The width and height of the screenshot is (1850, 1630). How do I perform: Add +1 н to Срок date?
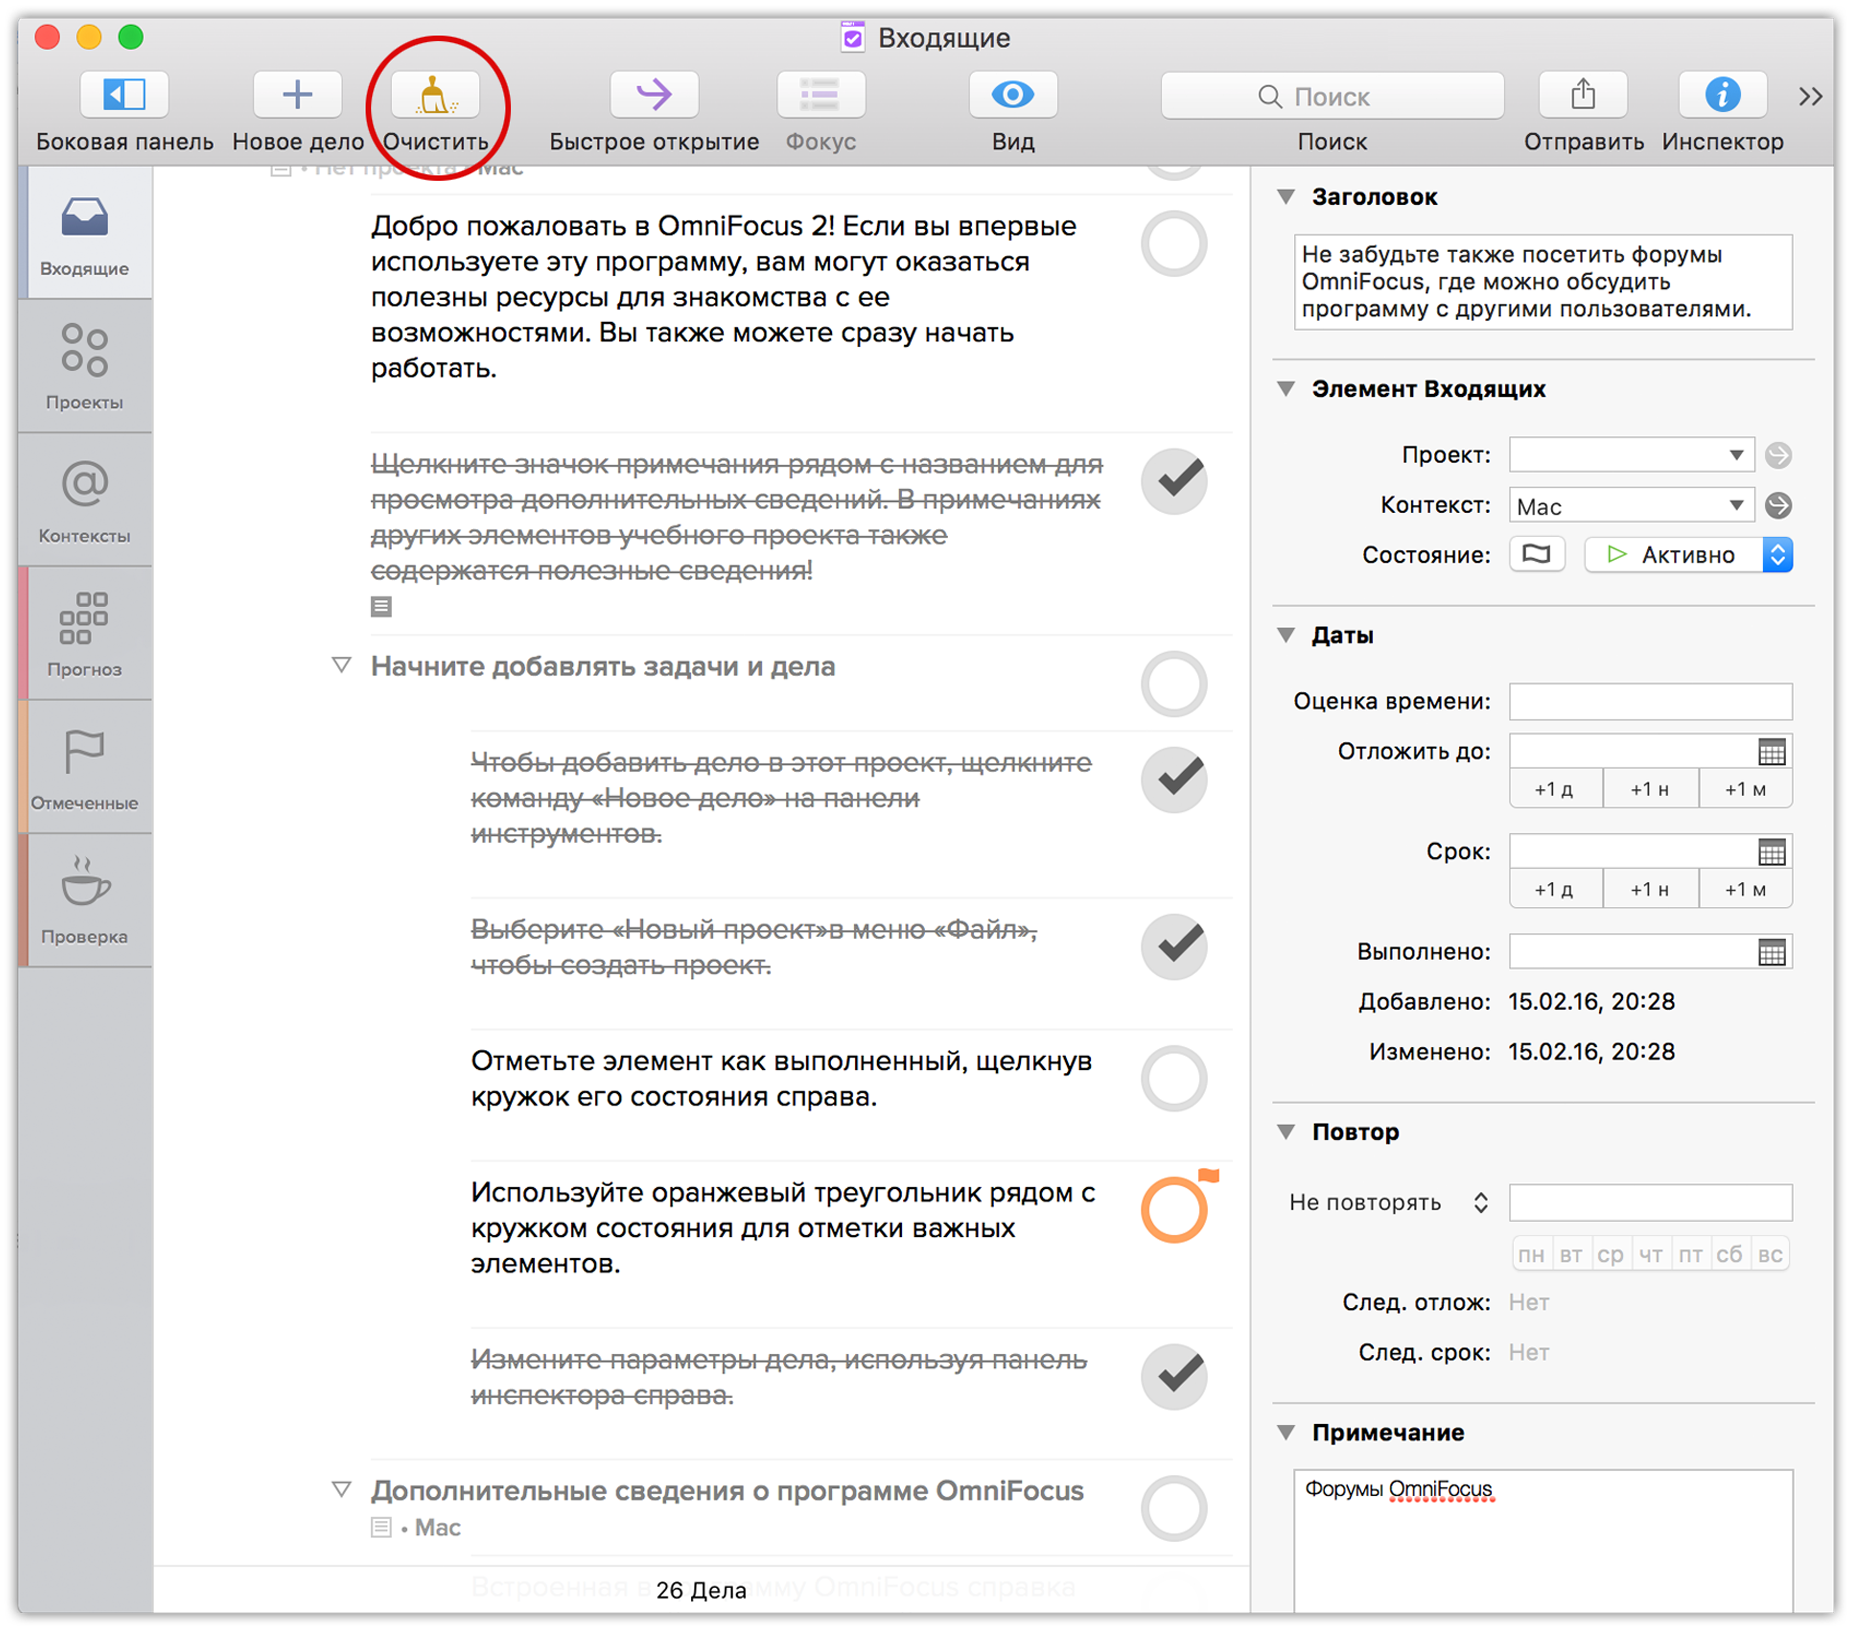[x=1650, y=889]
